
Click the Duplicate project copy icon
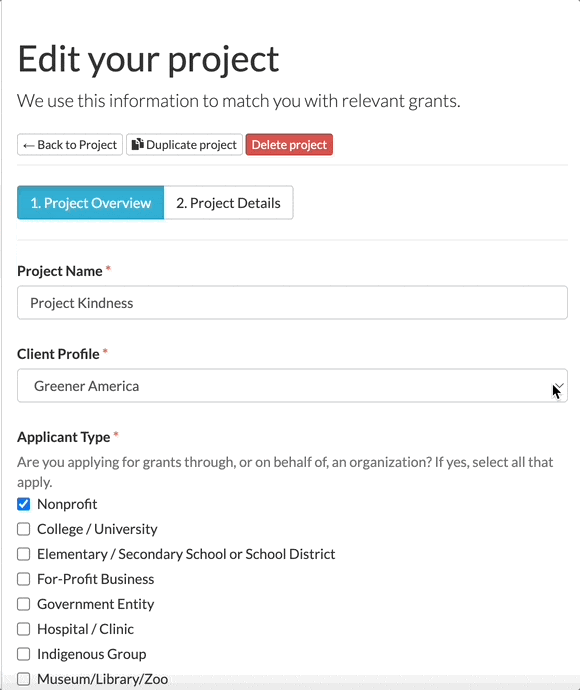[138, 144]
